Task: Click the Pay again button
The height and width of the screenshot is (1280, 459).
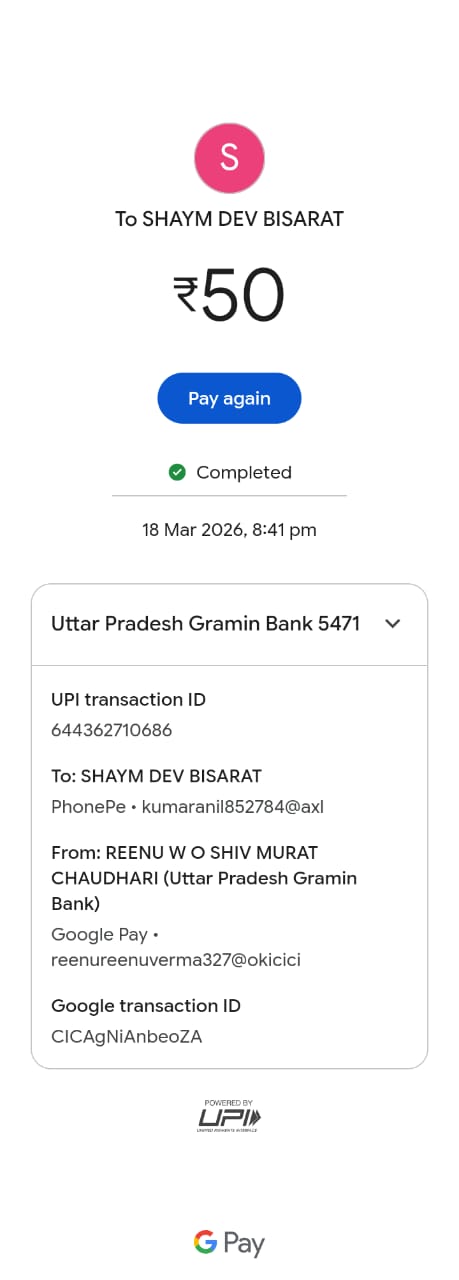Action: [229, 398]
